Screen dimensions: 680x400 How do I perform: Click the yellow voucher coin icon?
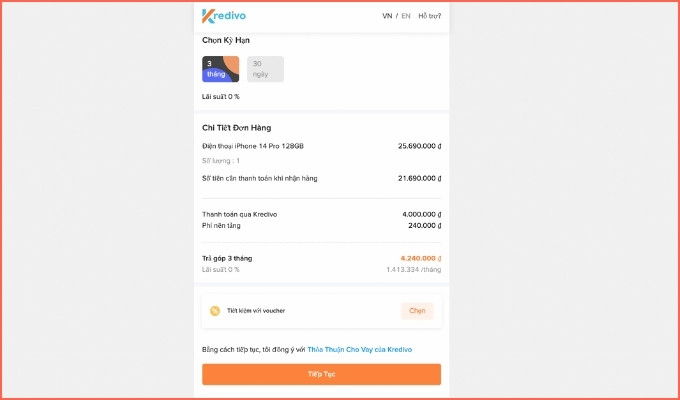215,311
